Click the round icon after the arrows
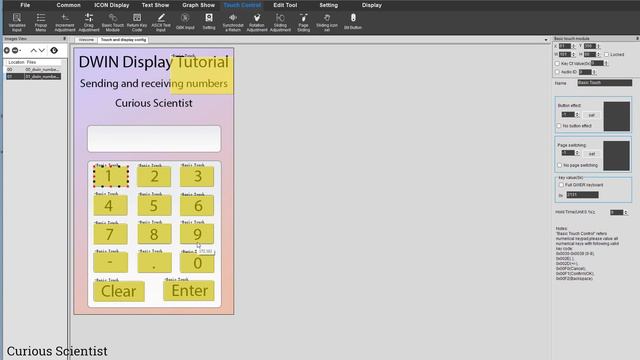Image resolution: width=640 pixels, height=360 pixels. [54, 50]
